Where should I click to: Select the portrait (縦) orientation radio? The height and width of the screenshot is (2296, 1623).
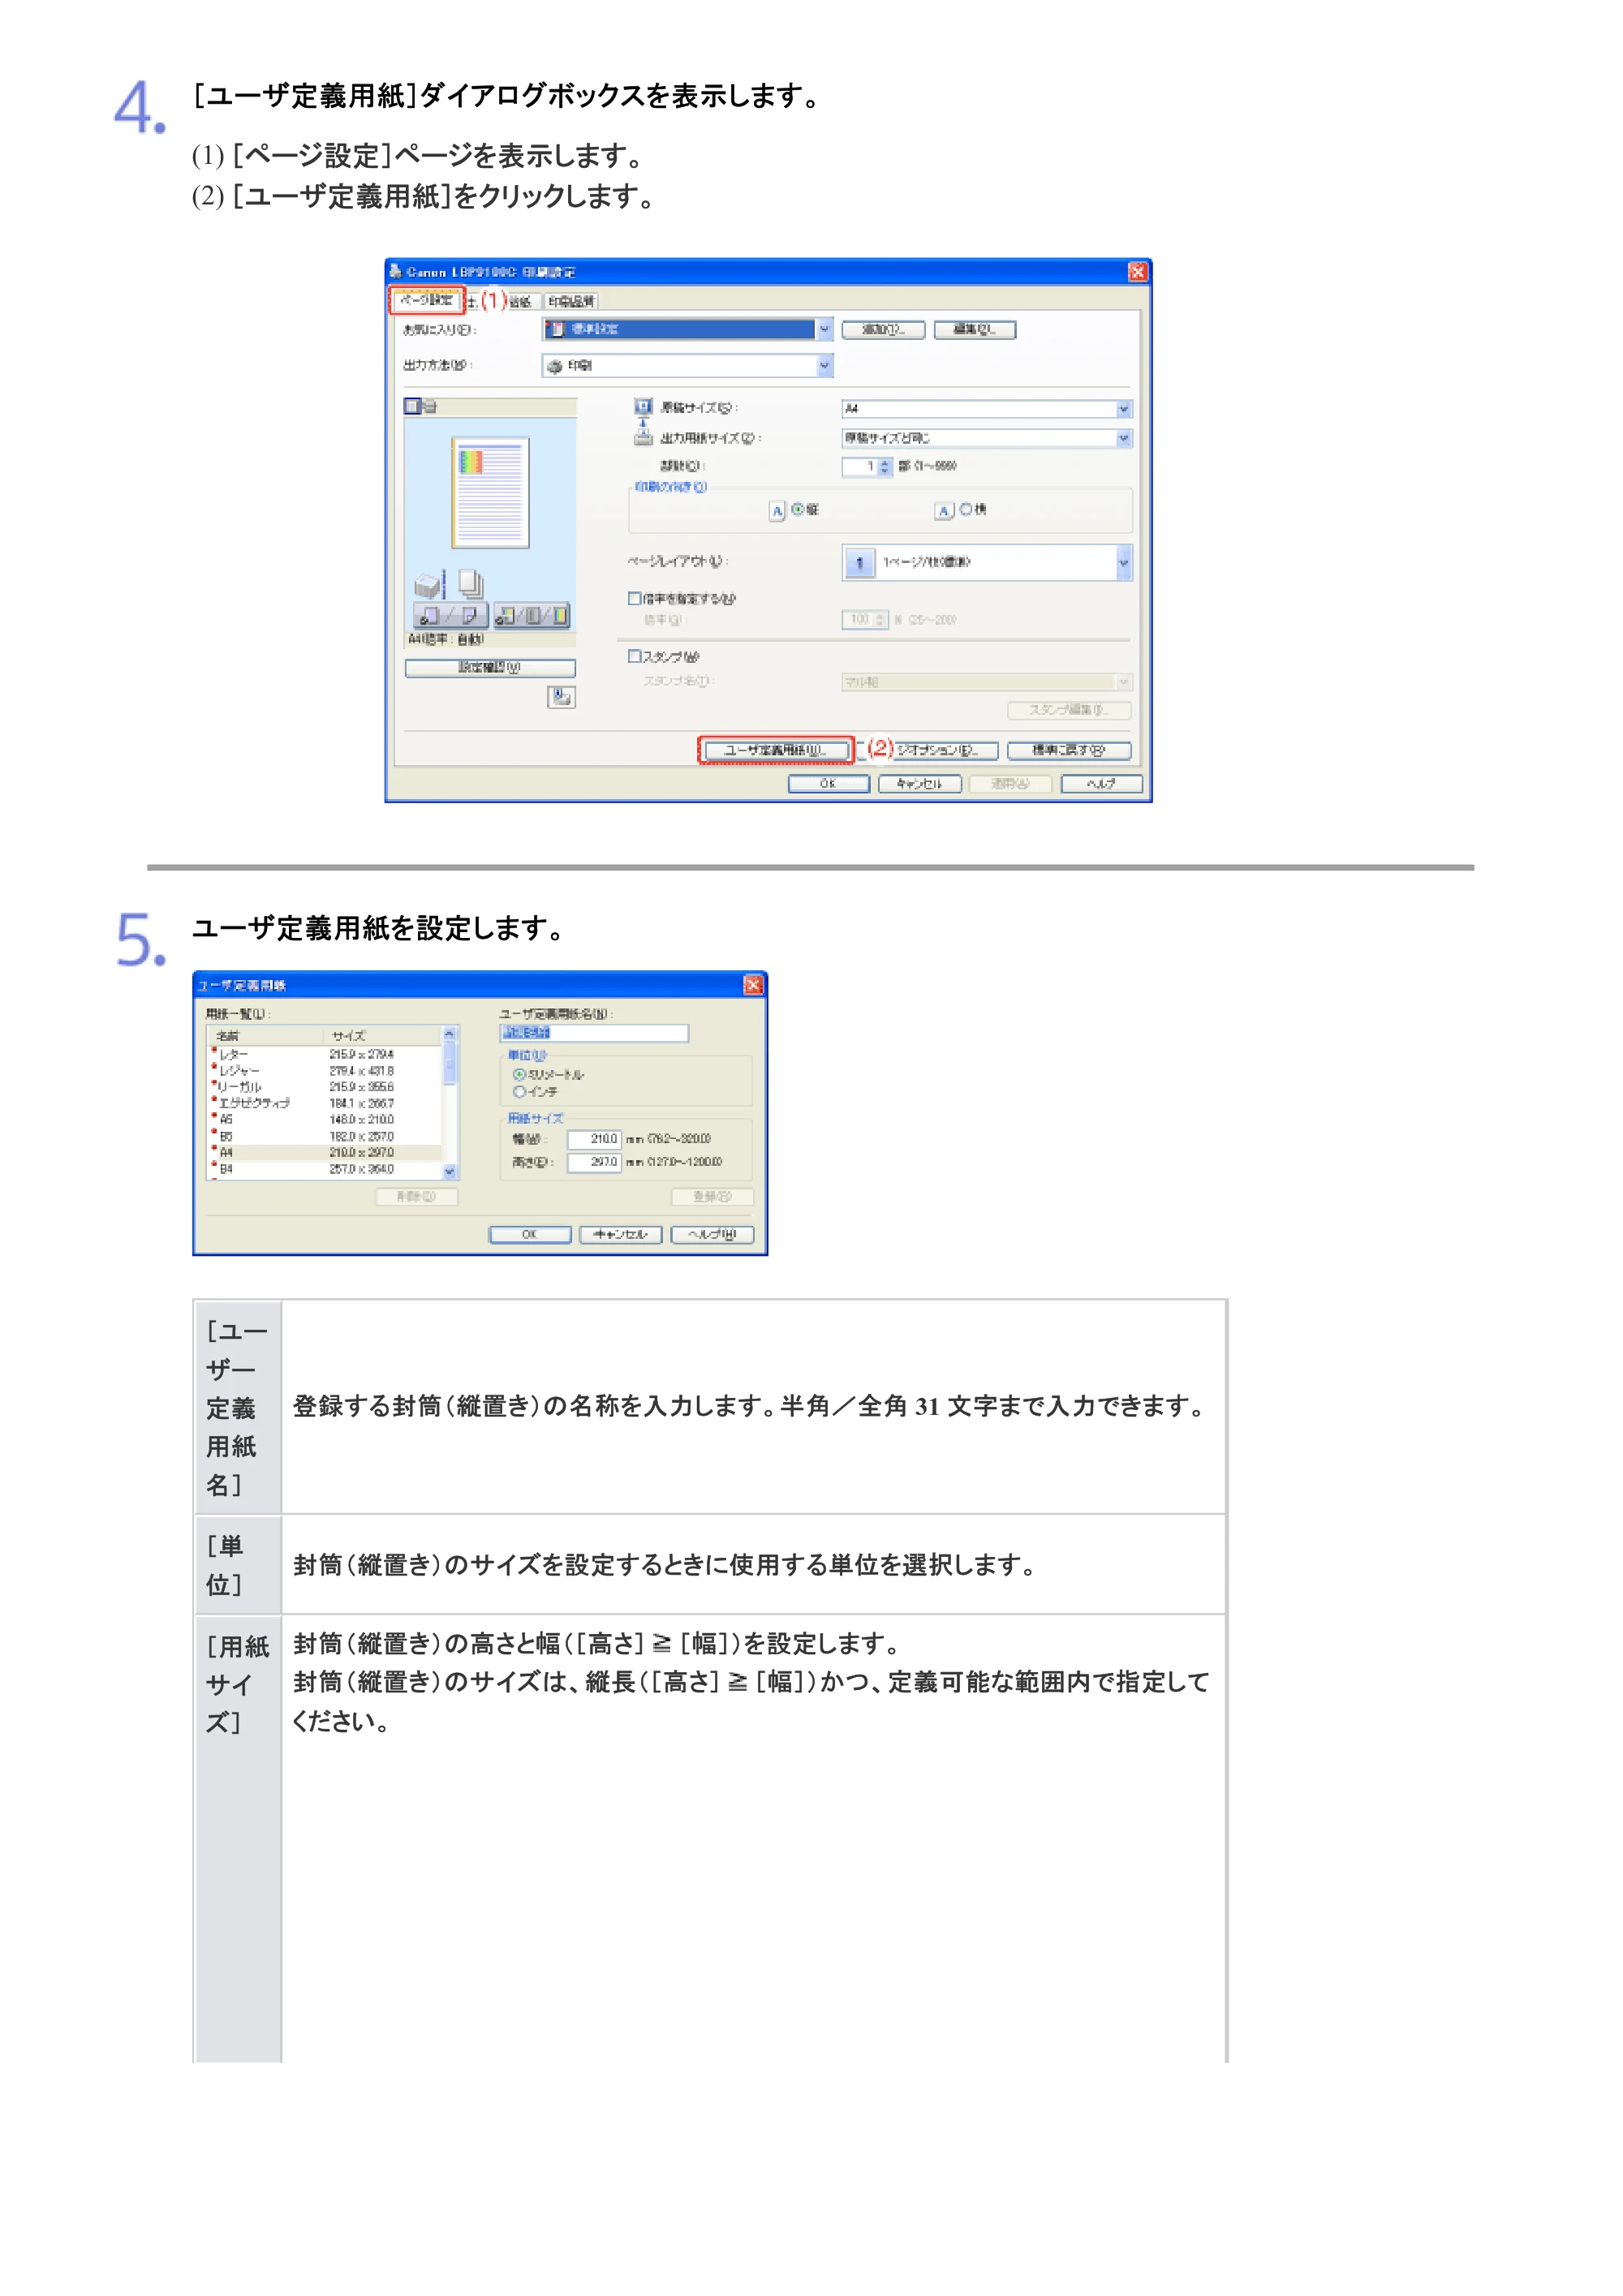point(797,509)
